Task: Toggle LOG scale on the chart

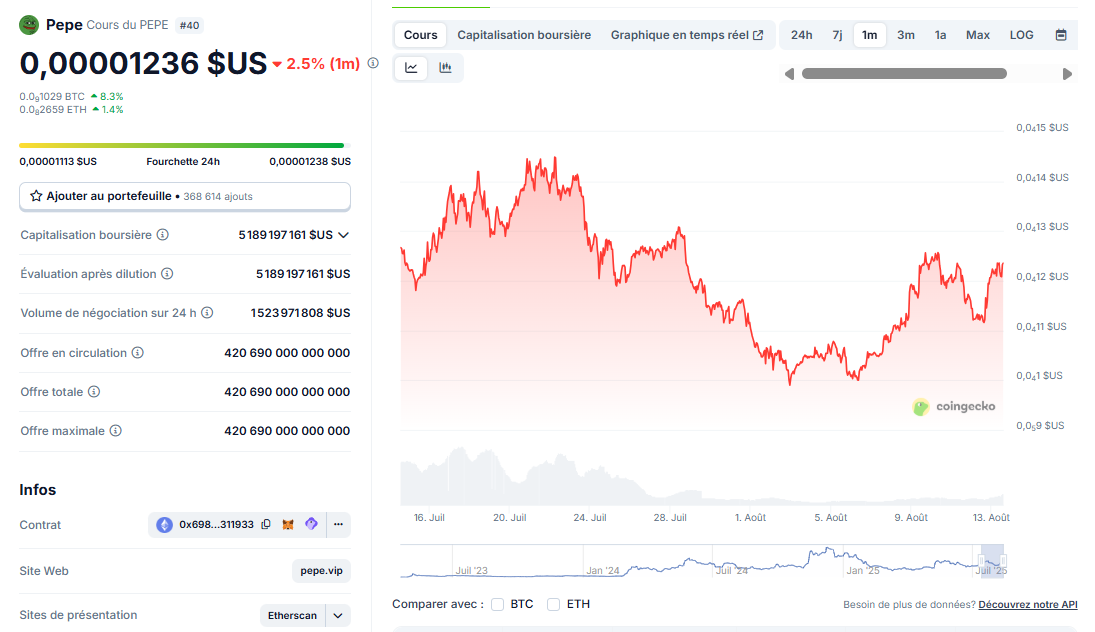Action: point(1021,35)
